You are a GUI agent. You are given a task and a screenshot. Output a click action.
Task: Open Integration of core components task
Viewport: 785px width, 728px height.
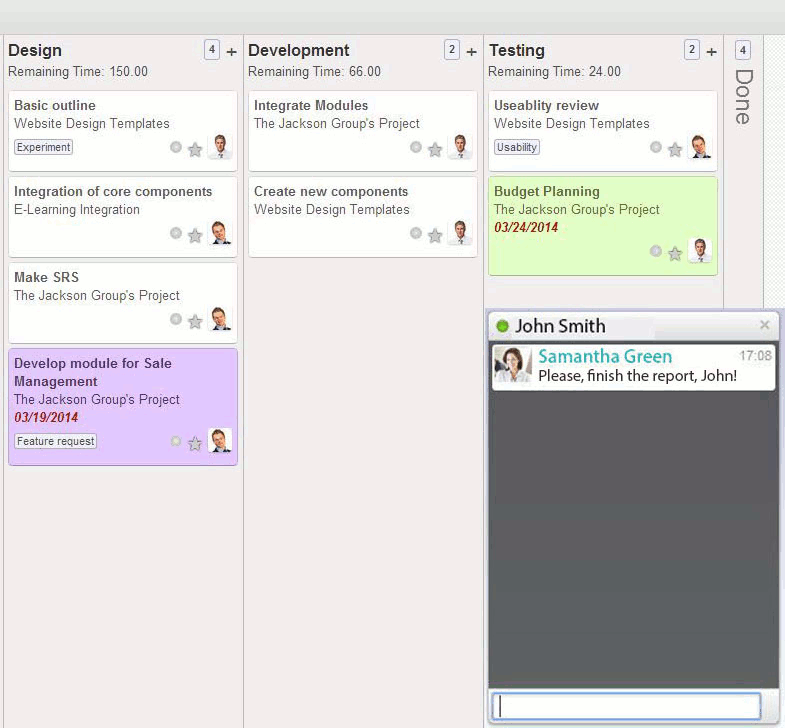[113, 192]
